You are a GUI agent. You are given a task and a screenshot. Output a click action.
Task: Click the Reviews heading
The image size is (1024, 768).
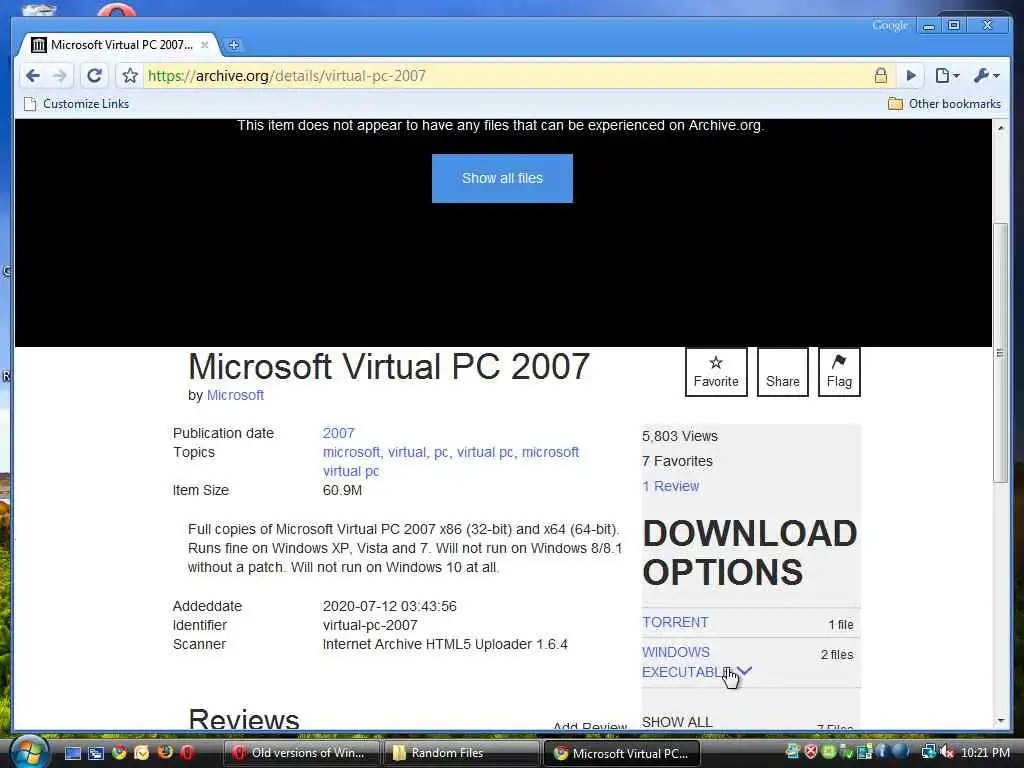pos(244,719)
